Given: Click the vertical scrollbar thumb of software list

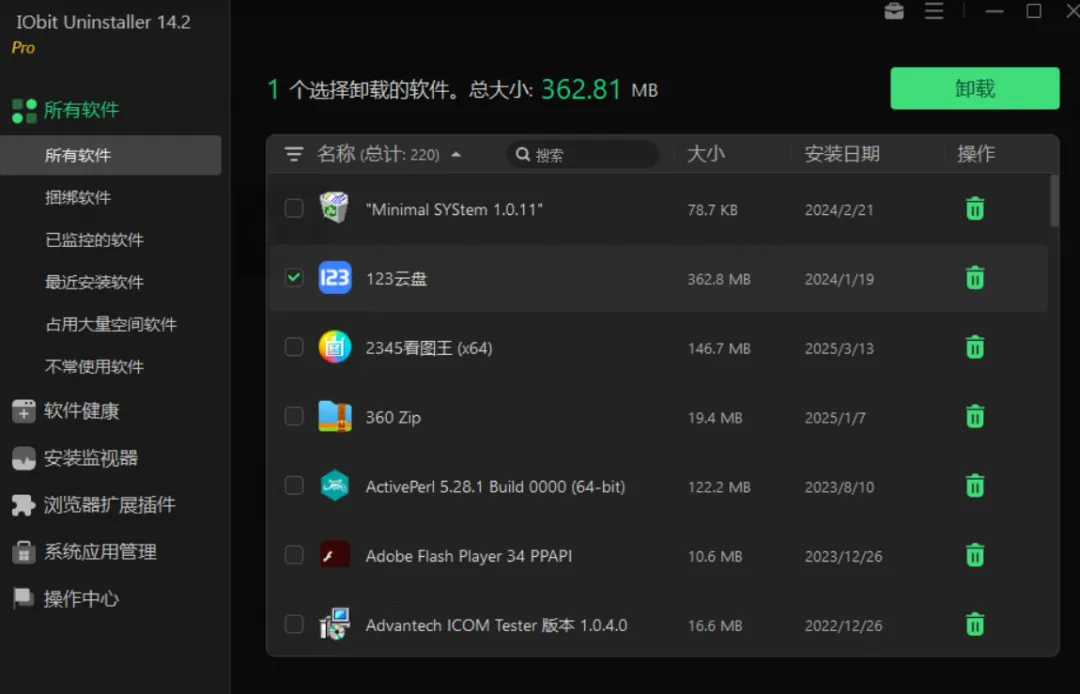Looking at the screenshot, I should [x=1054, y=200].
